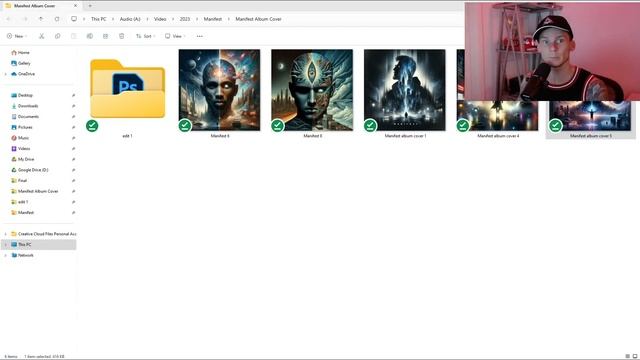Open edit 1 pinned sidebar folder
This screenshot has width=640, height=360.
[20, 202]
